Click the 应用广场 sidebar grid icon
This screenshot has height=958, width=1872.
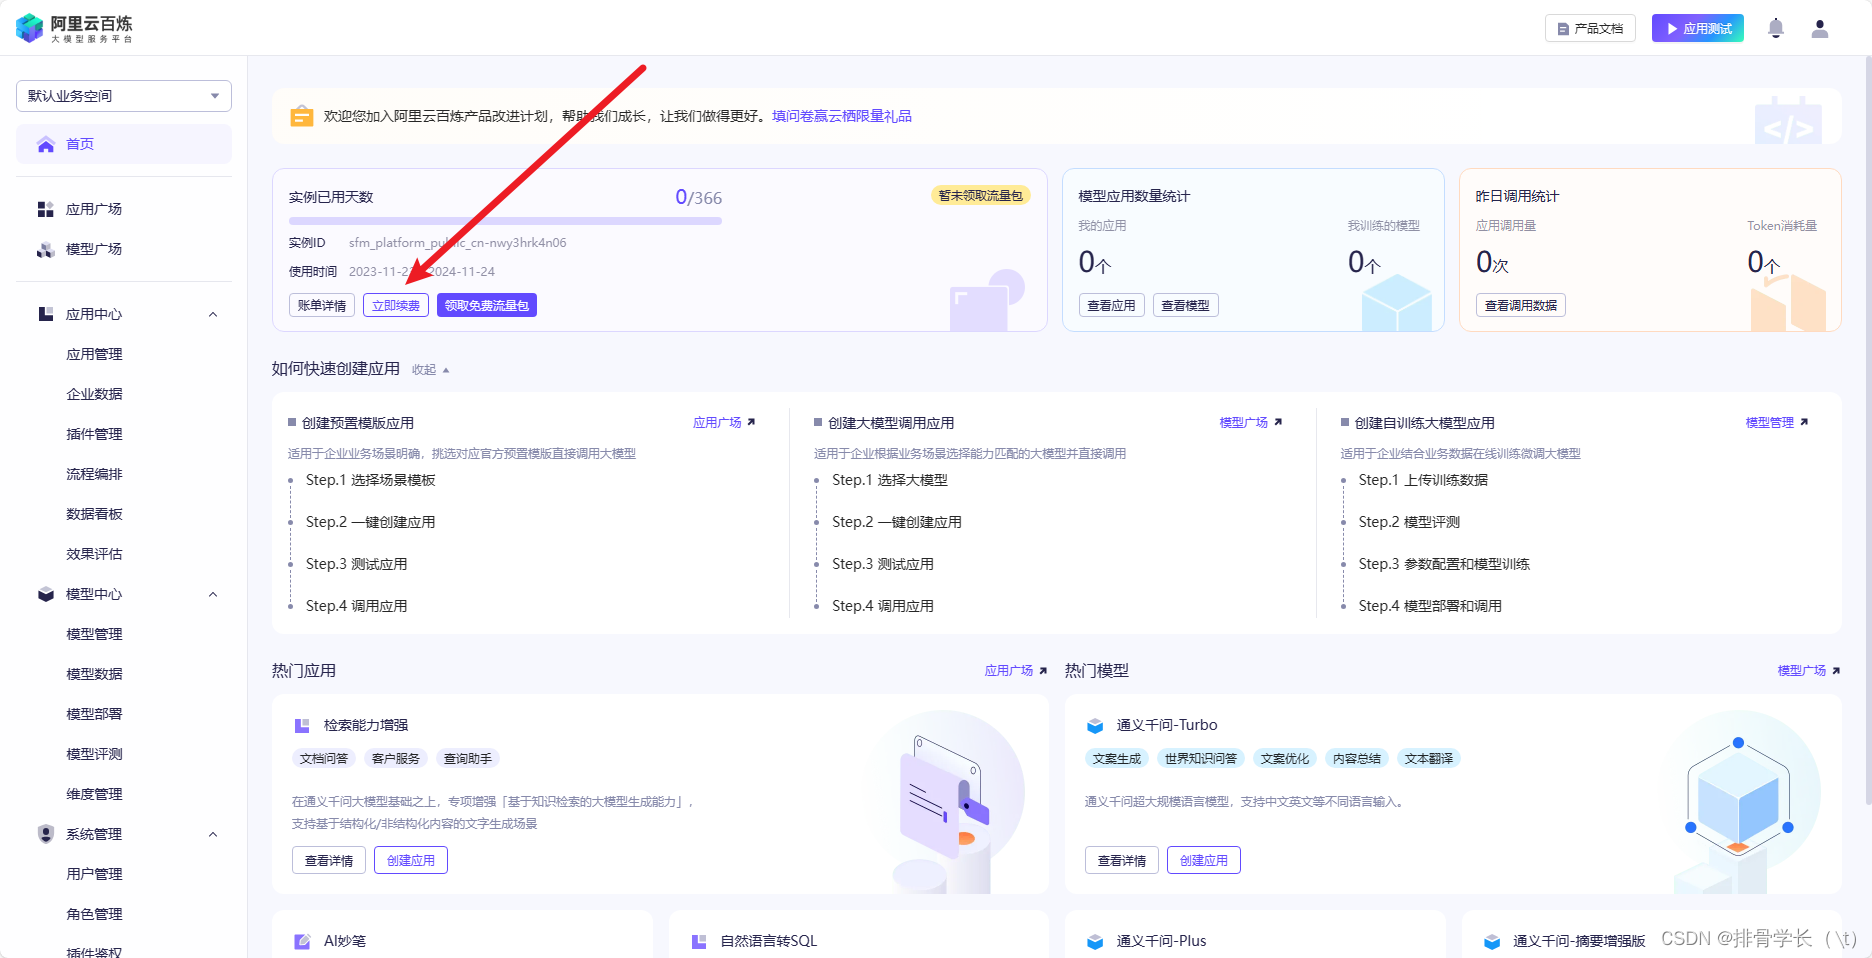[x=46, y=209]
